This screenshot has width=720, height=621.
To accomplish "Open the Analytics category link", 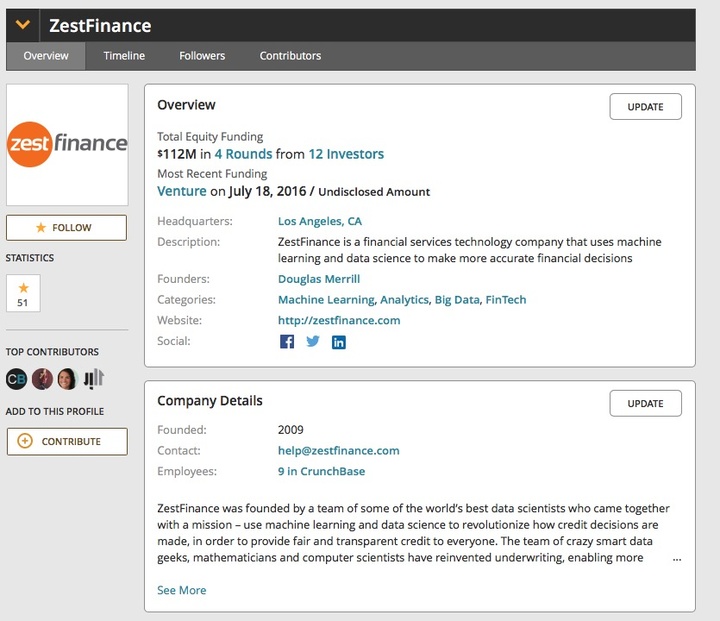I will point(404,299).
